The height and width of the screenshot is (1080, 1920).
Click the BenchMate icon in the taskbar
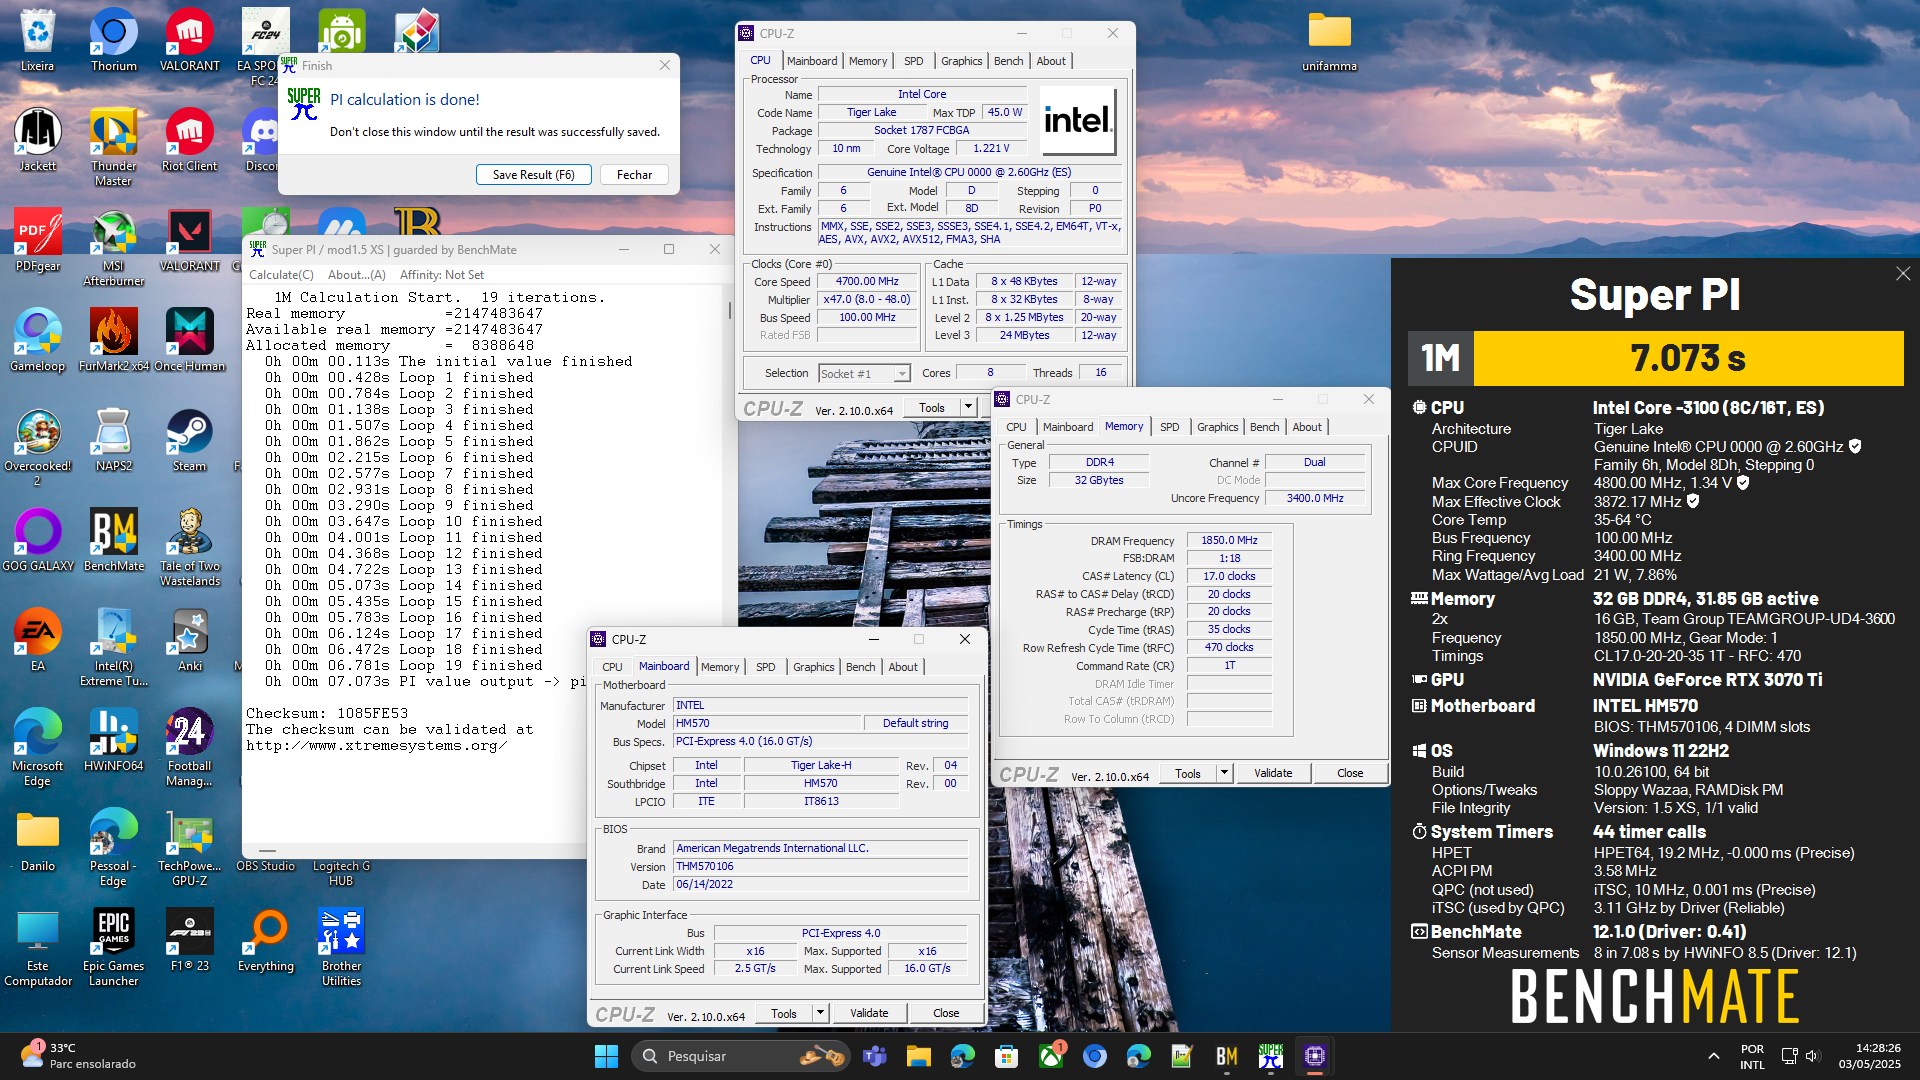[x=1226, y=1056]
